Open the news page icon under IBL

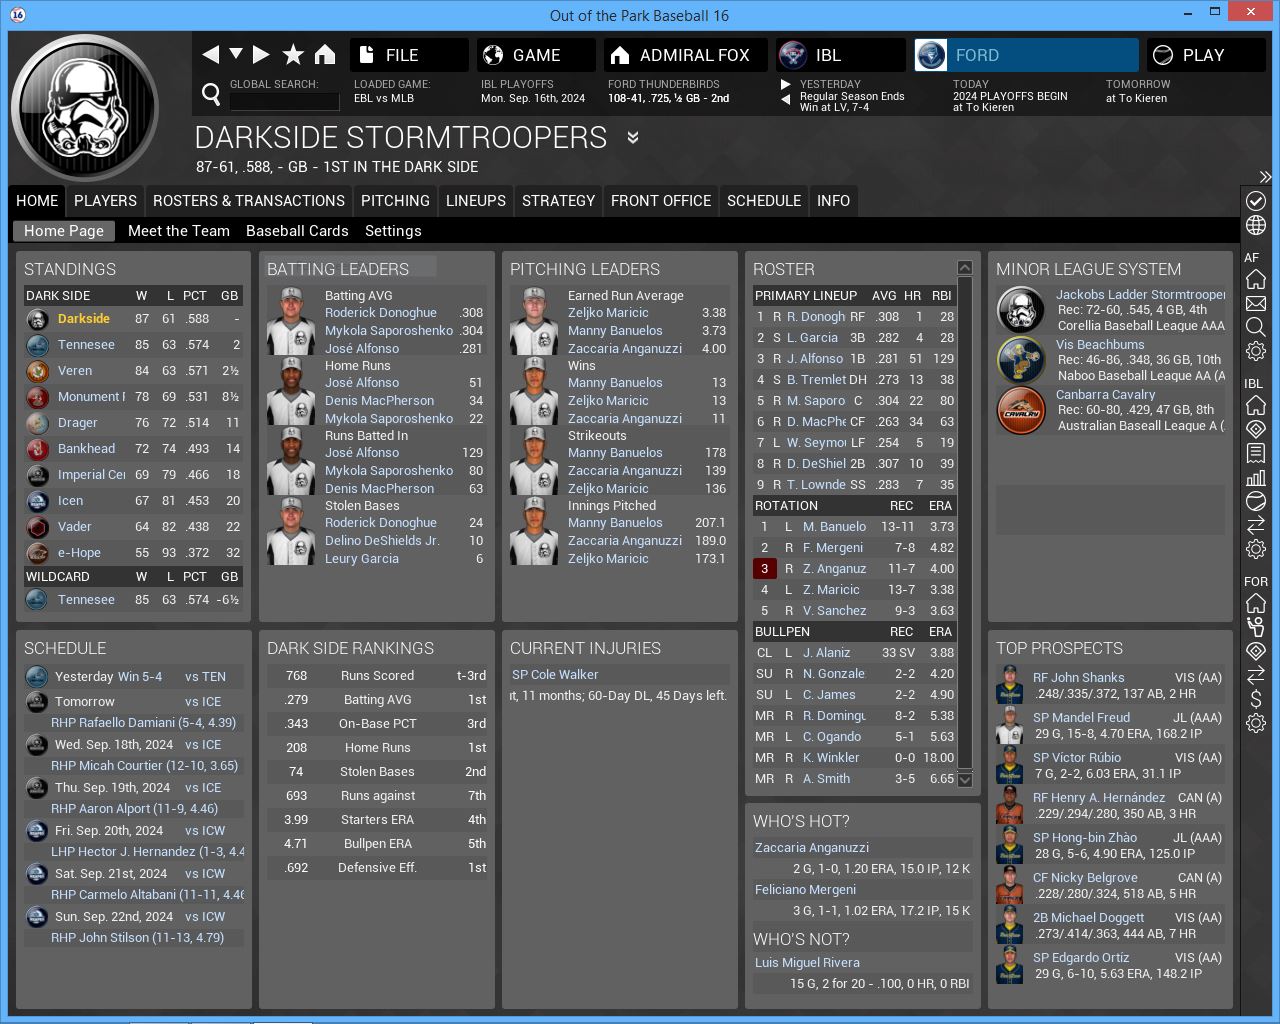(1256, 453)
